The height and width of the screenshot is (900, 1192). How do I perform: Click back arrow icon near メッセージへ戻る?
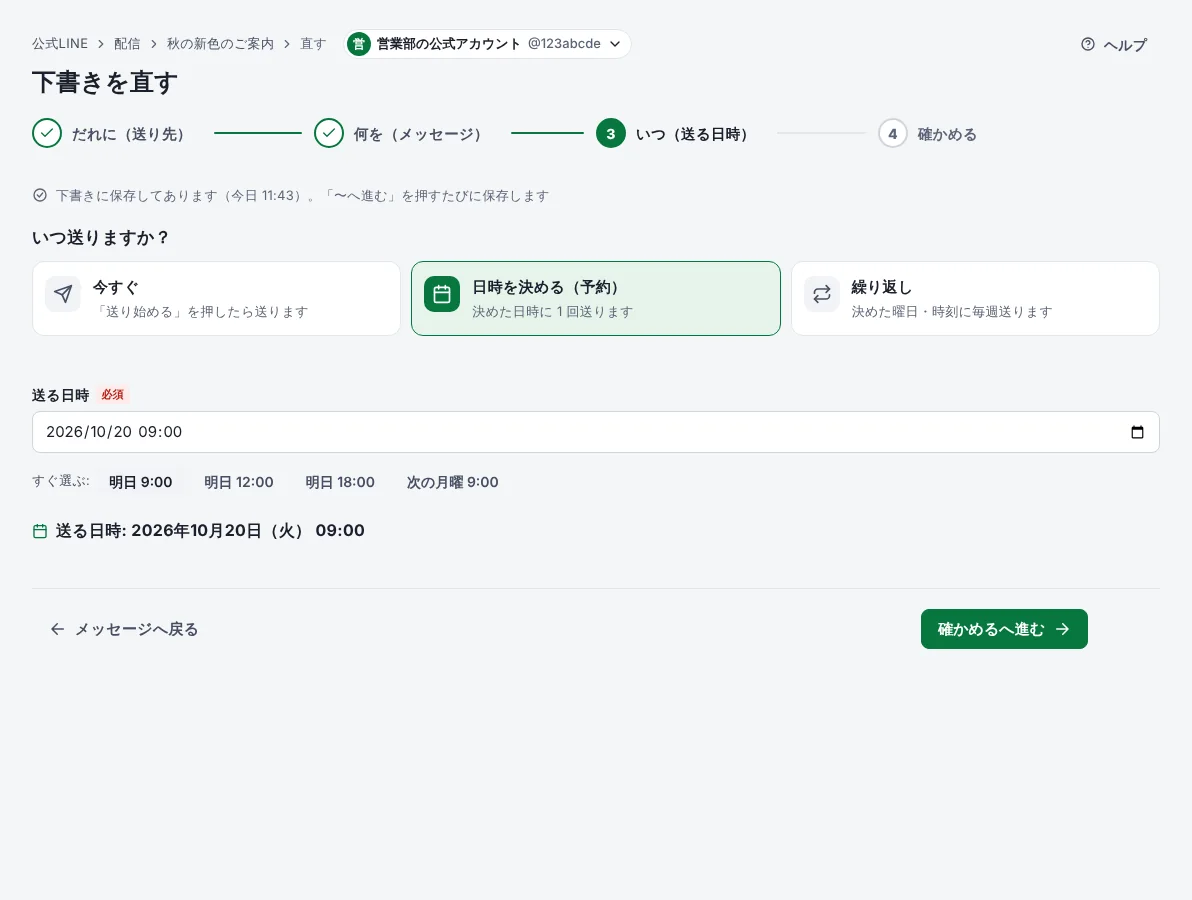pos(57,629)
